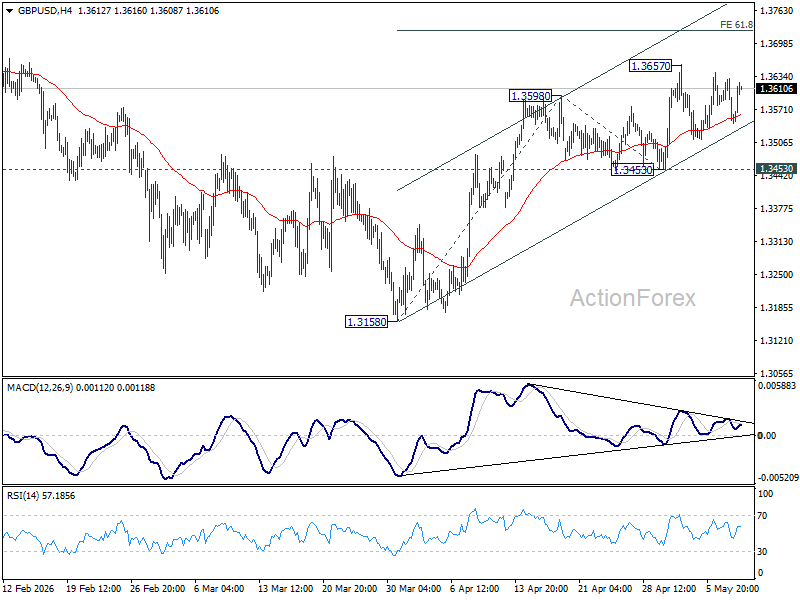Click the 21 Apr 04:00 time label
This screenshot has width=800, height=600.
tap(606, 589)
